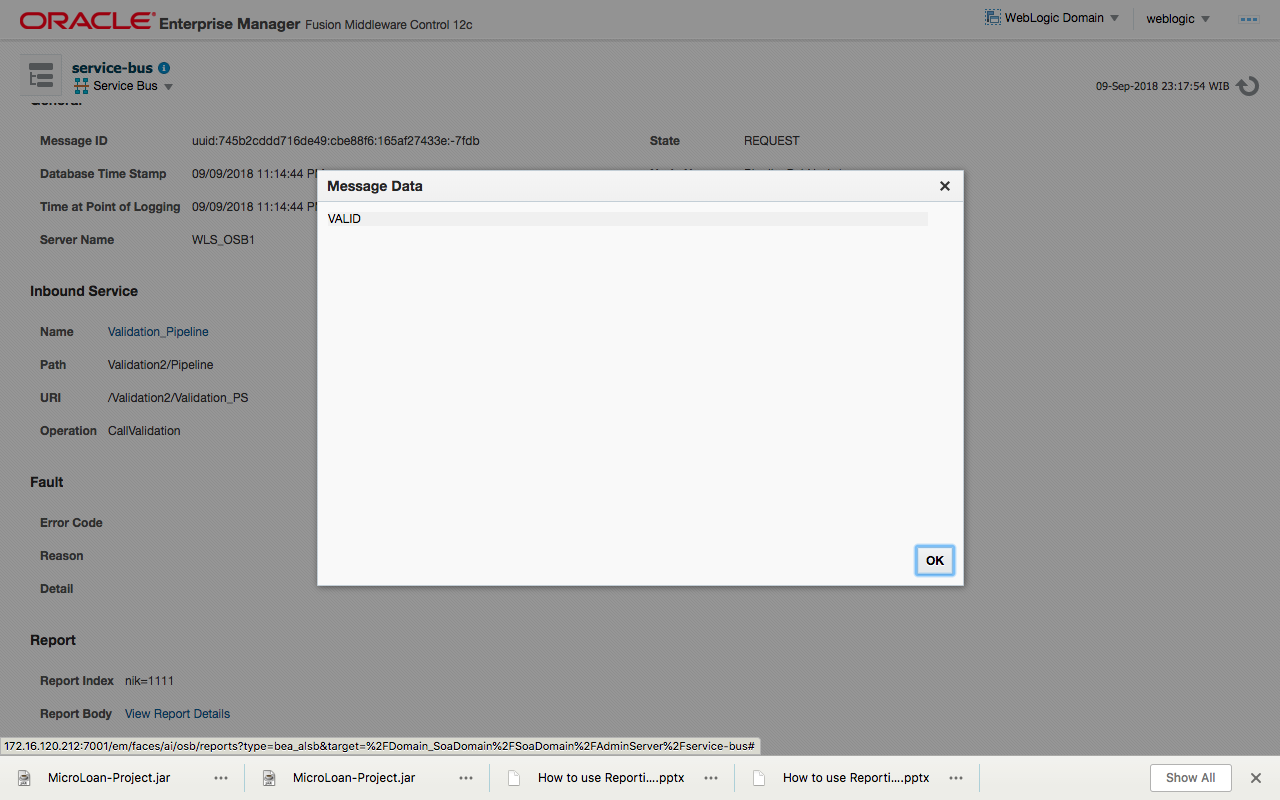Close the Message Data dialog
Screen dimensions: 1280x800
(944, 186)
